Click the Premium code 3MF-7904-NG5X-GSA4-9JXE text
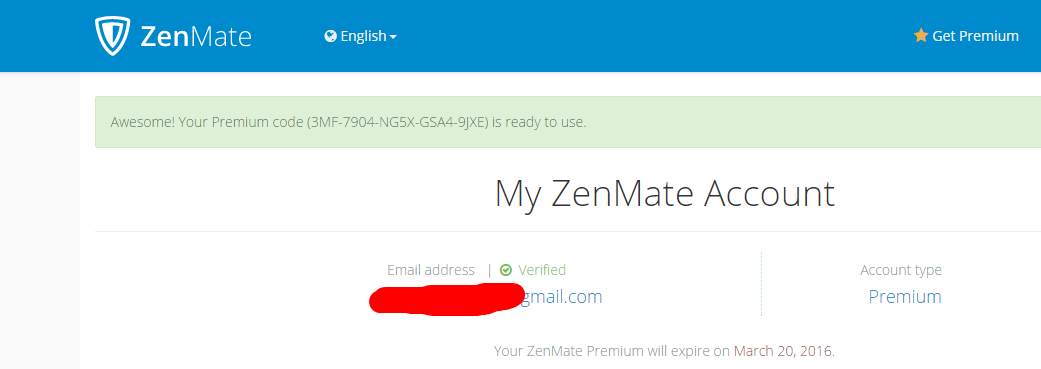1041x369 pixels. 399,123
